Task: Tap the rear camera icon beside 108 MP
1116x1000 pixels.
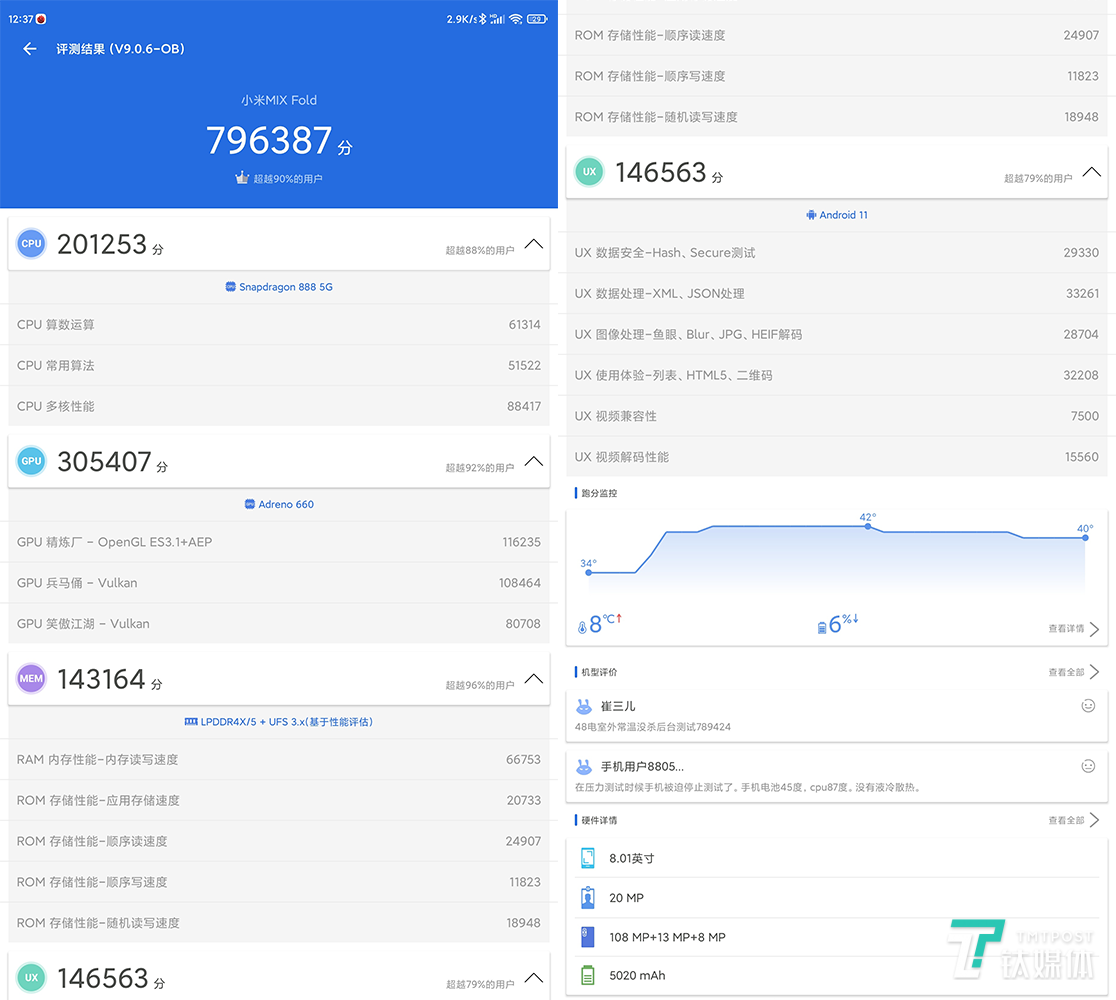Action: (x=587, y=937)
